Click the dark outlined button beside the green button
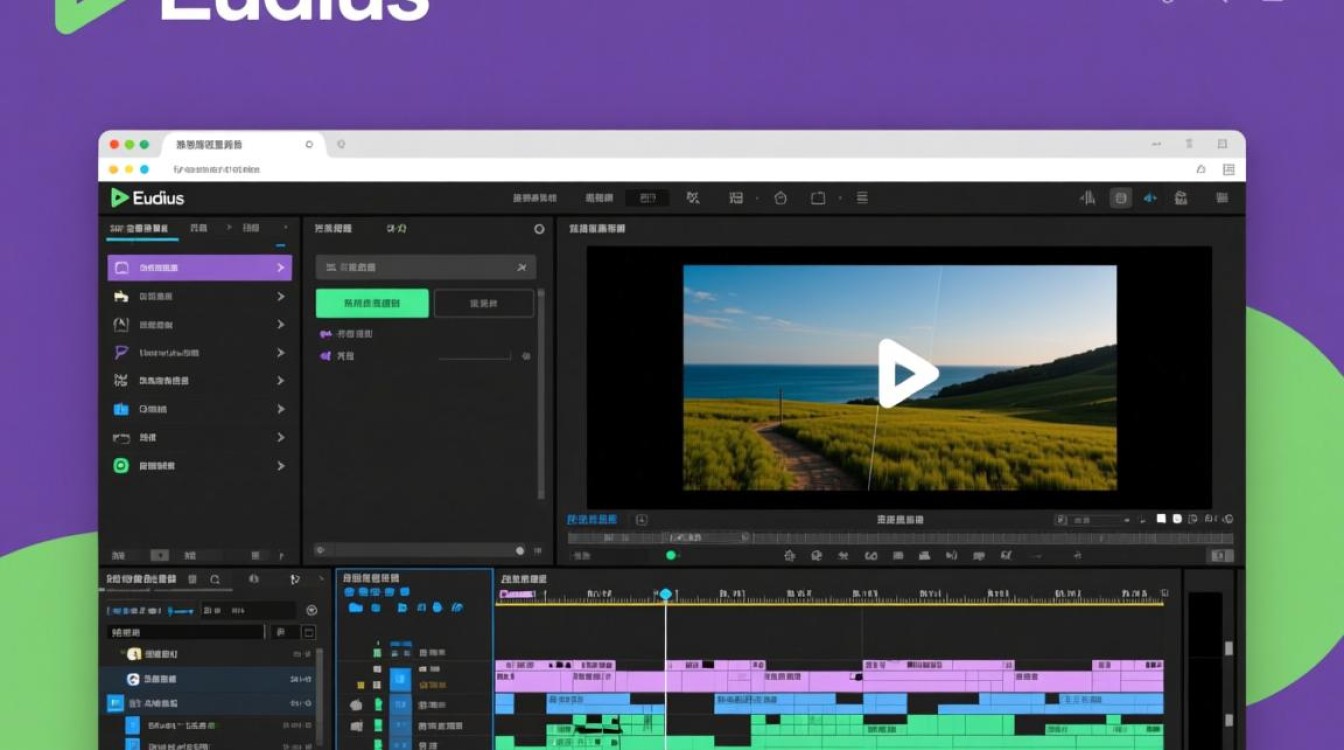Viewport: 1344px width, 750px height. (484, 303)
